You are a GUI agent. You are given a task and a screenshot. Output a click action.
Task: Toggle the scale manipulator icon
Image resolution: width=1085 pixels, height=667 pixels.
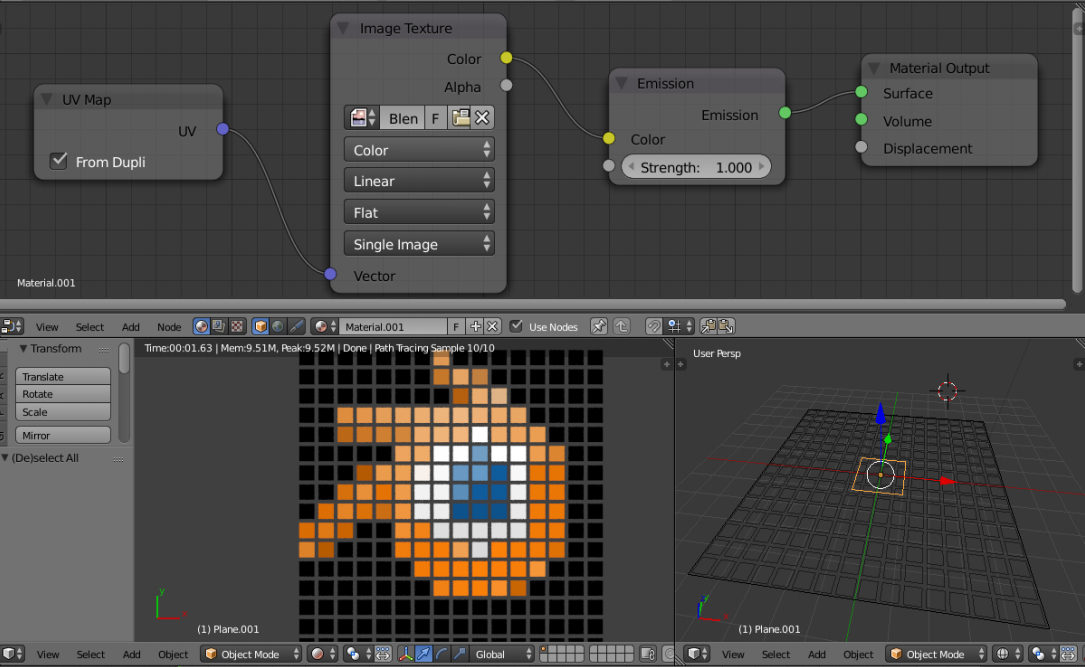[459, 654]
